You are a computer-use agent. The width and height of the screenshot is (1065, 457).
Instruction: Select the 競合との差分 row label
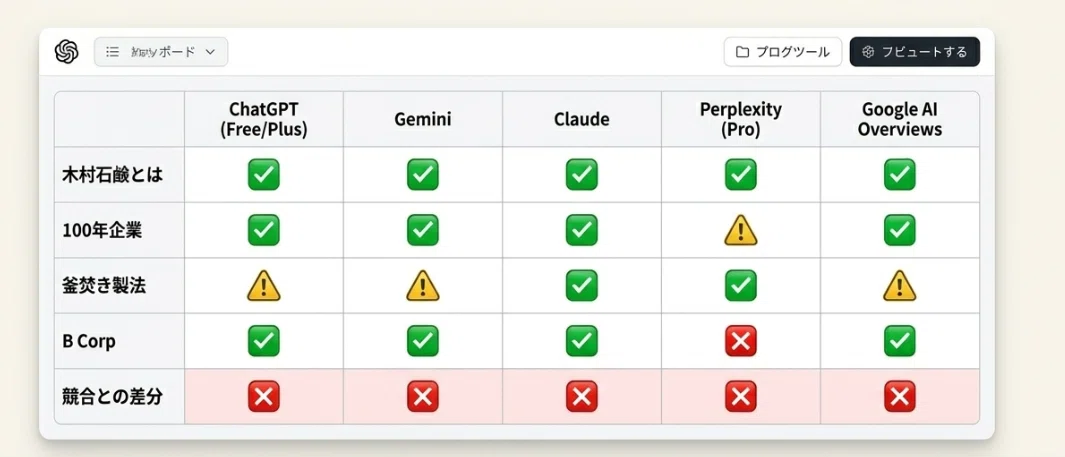click(112, 397)
